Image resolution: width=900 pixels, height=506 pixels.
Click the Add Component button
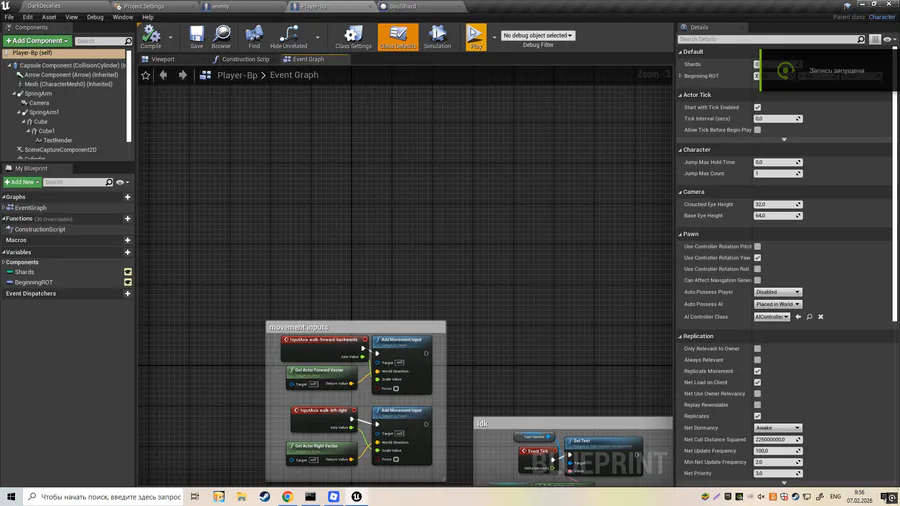37,41
